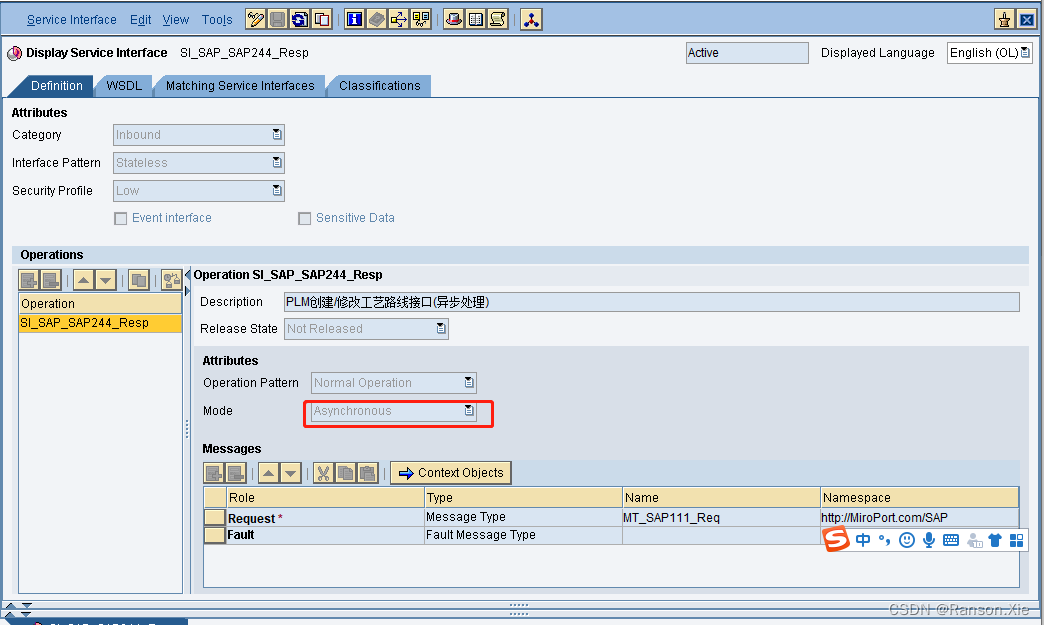Open the Classifications tab link
1044x625 pixels.
[x=378, y=86]
